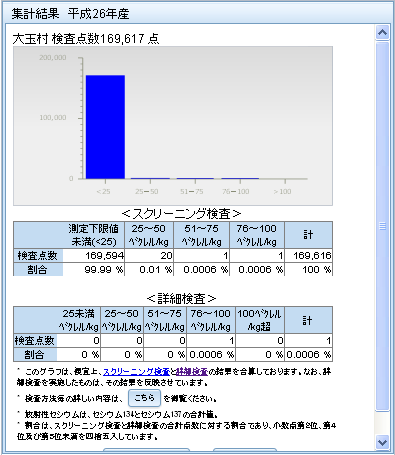395x455 pixels.
Task: Click the blue <25 bar in chart
Action: click(x=105, y=127)
